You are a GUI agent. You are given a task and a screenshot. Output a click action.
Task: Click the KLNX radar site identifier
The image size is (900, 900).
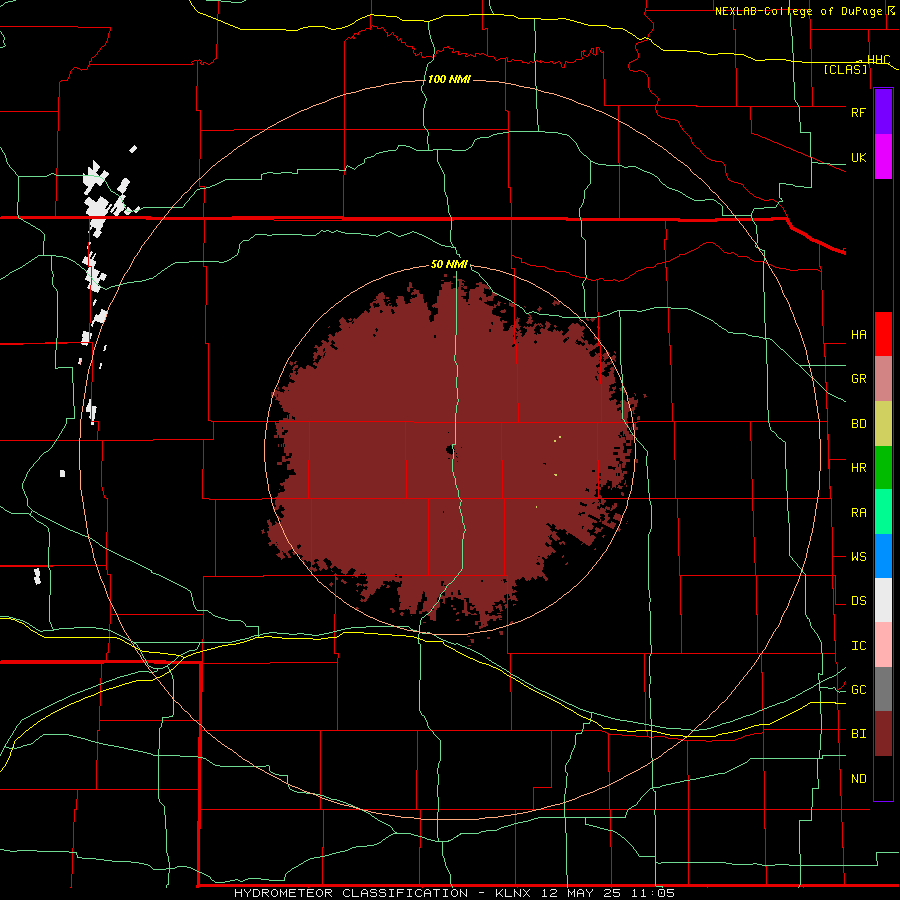513,893
